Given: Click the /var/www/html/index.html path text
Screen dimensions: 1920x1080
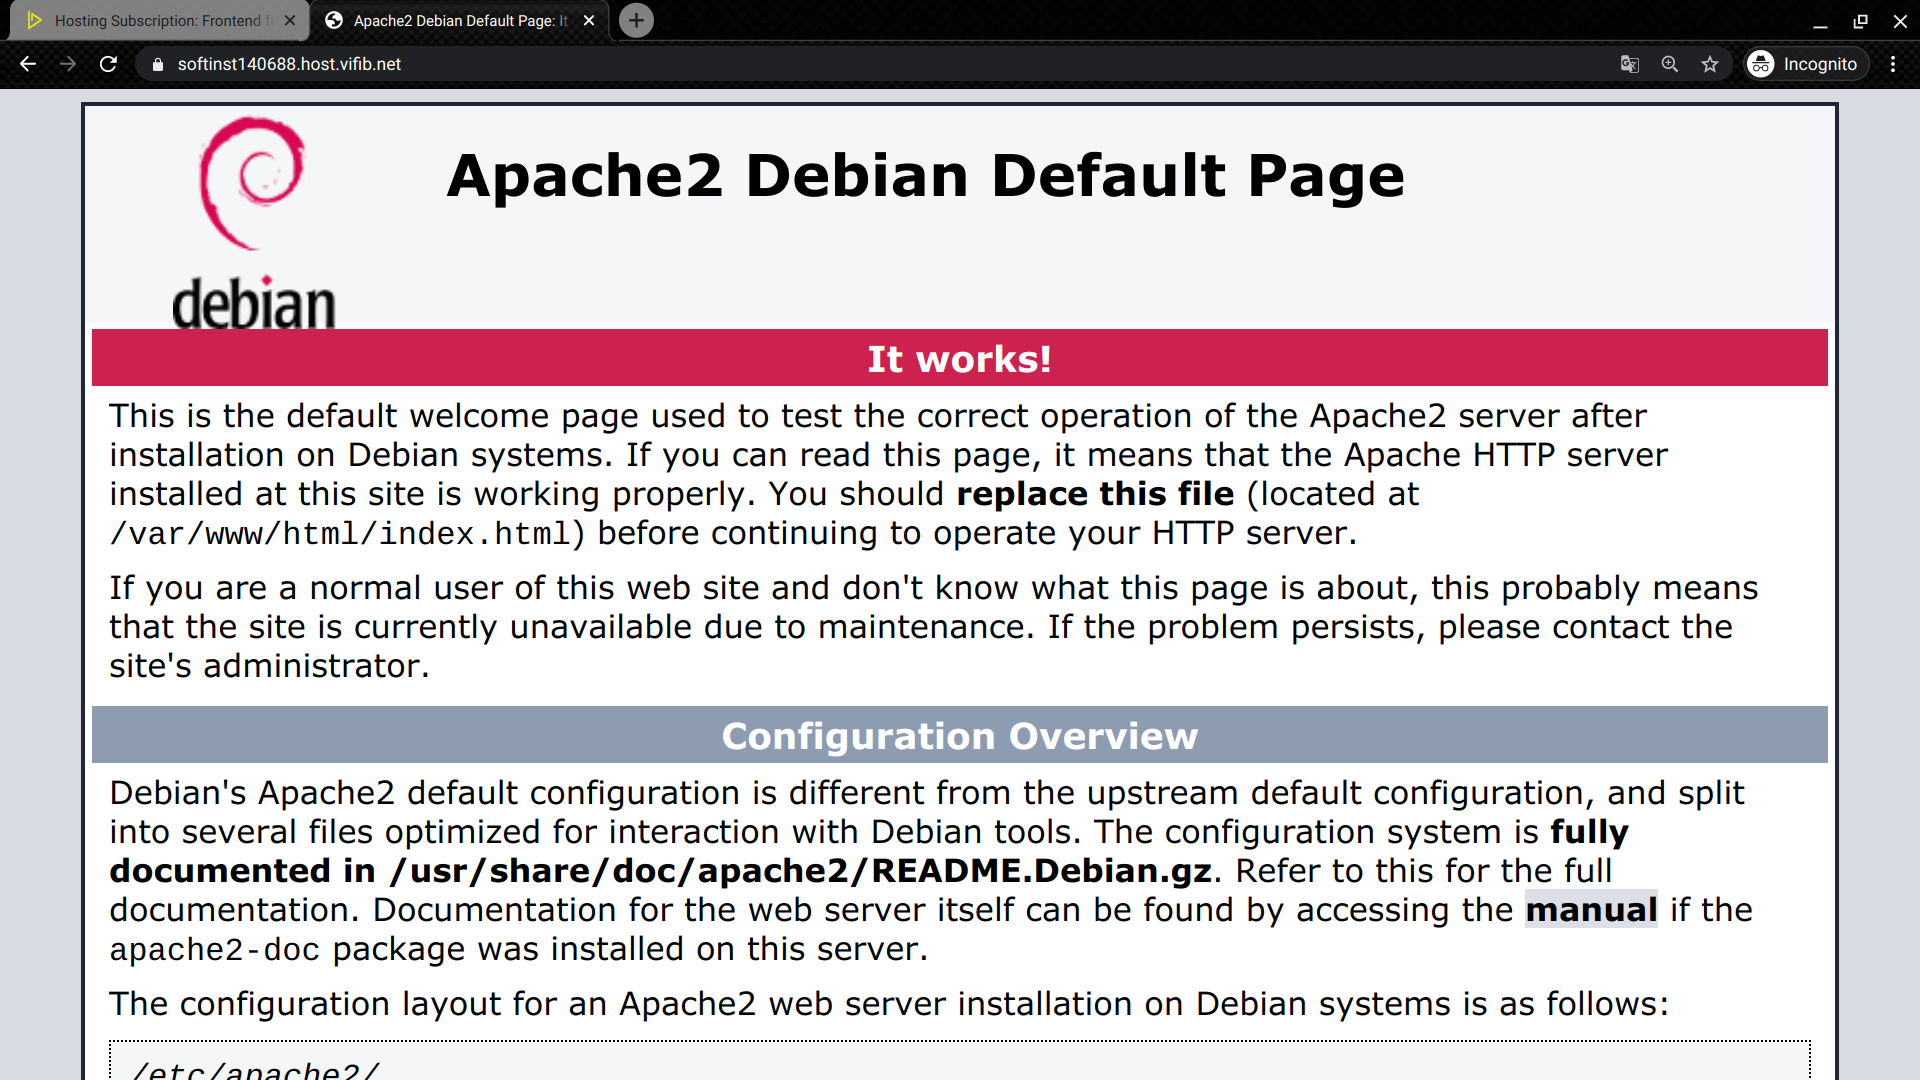Looking at the screenshot, I should (340, 534).
